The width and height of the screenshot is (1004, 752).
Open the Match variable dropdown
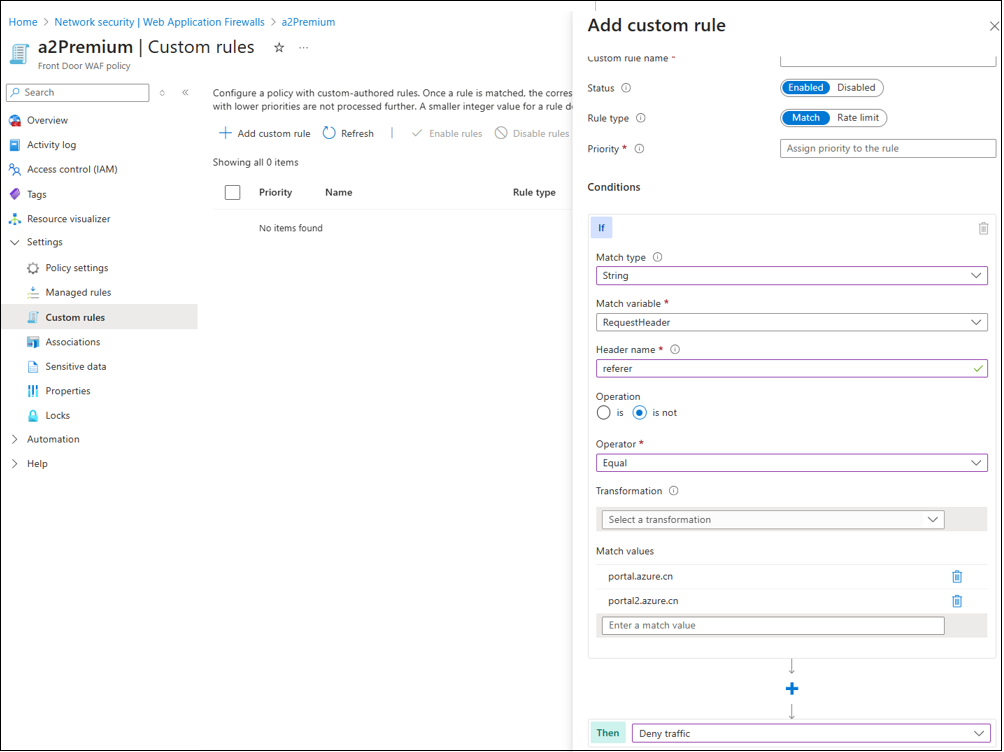[791, 323]
